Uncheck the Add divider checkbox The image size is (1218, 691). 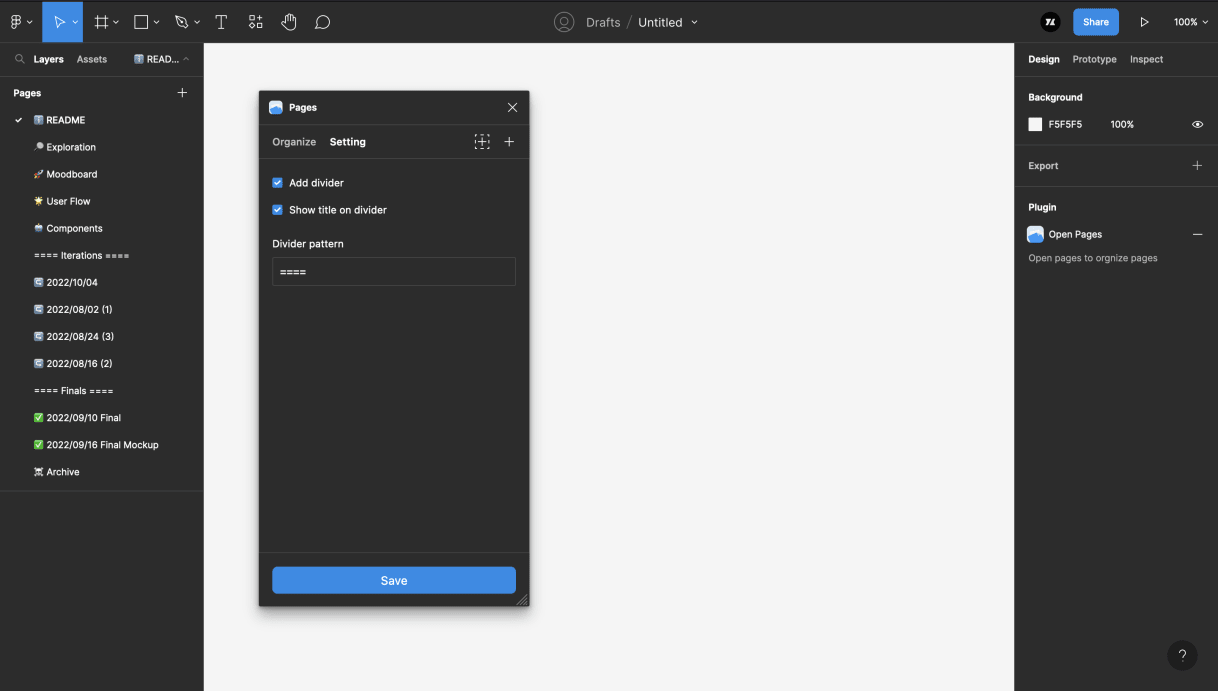277,182
